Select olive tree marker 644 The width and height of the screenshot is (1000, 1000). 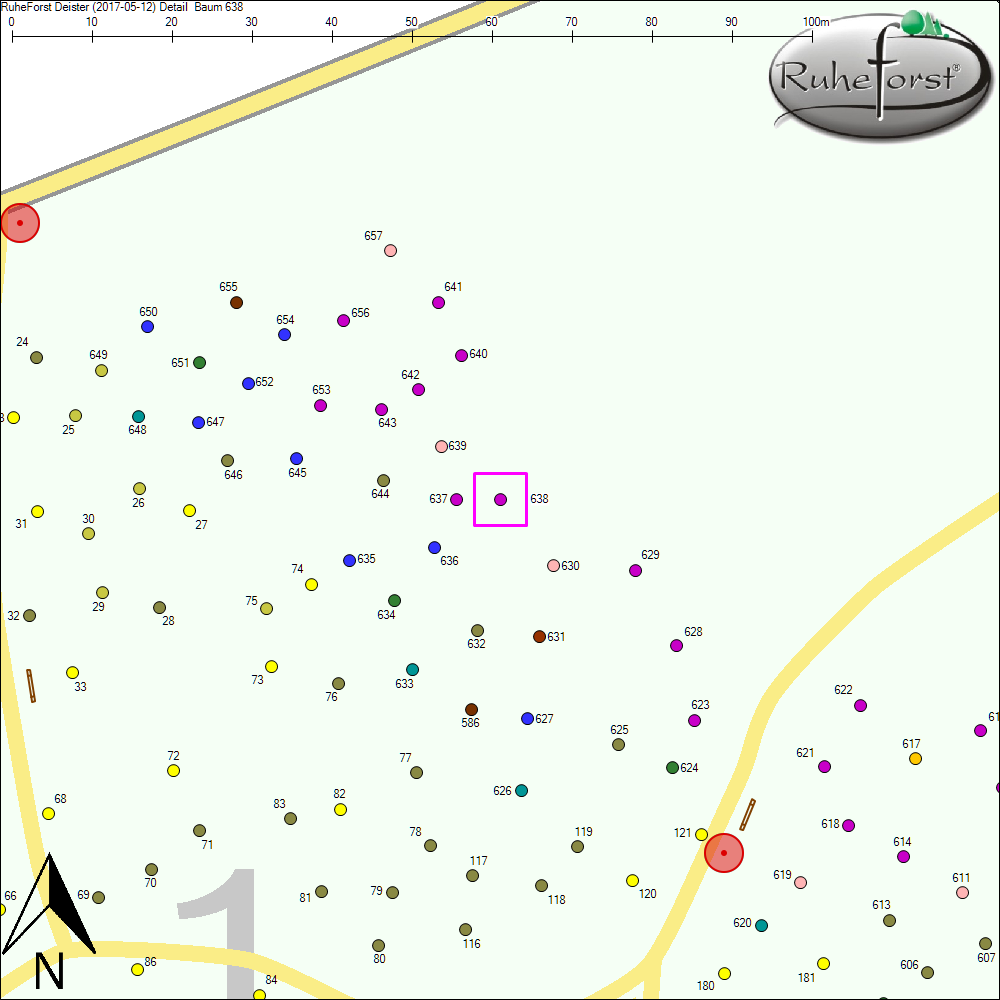[383, 480]
